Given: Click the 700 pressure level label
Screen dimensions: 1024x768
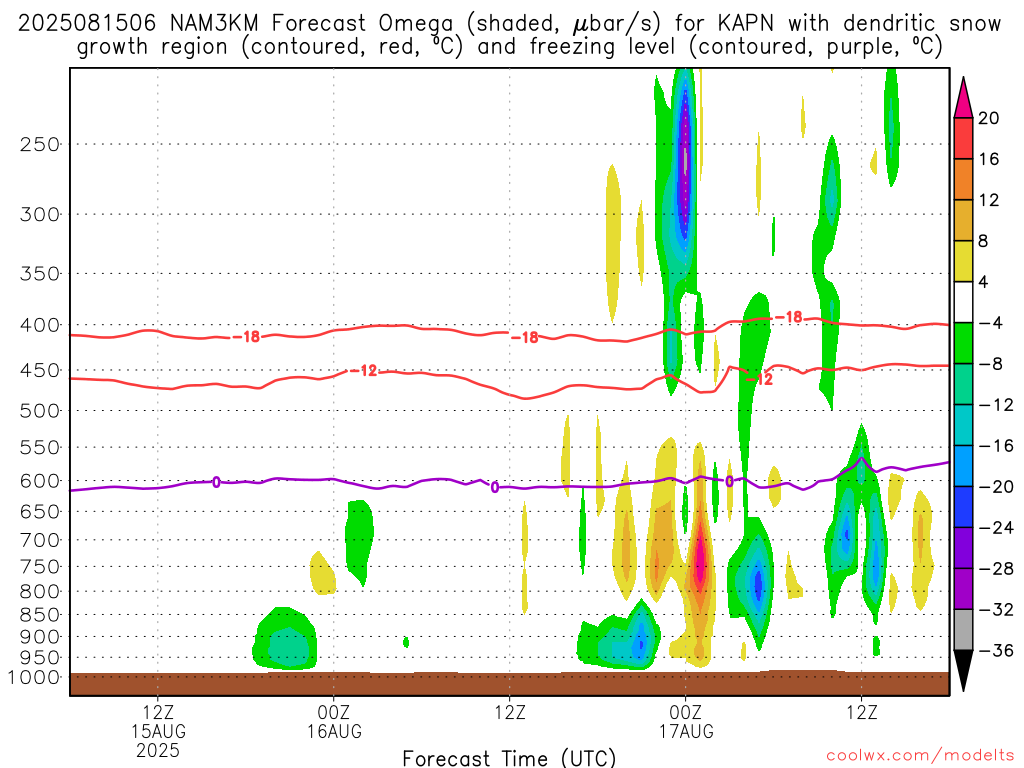Looking at the screenshot, I should 40,540.
